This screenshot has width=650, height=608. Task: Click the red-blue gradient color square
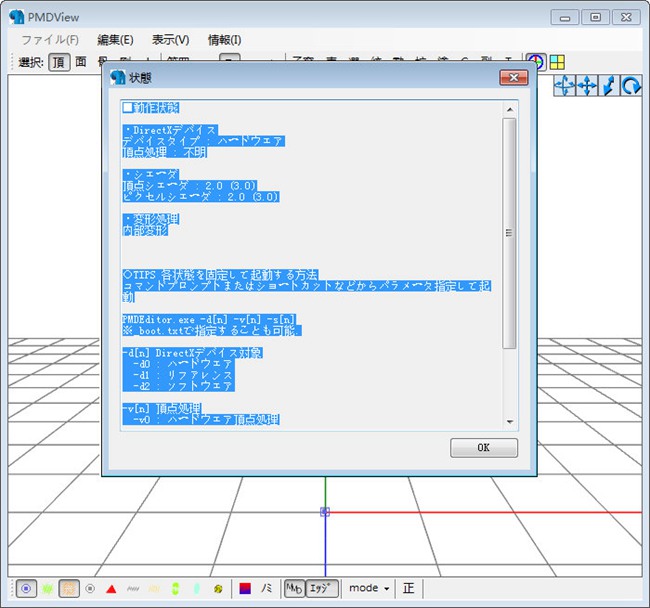pyautogui.click(x=245, y=589)
